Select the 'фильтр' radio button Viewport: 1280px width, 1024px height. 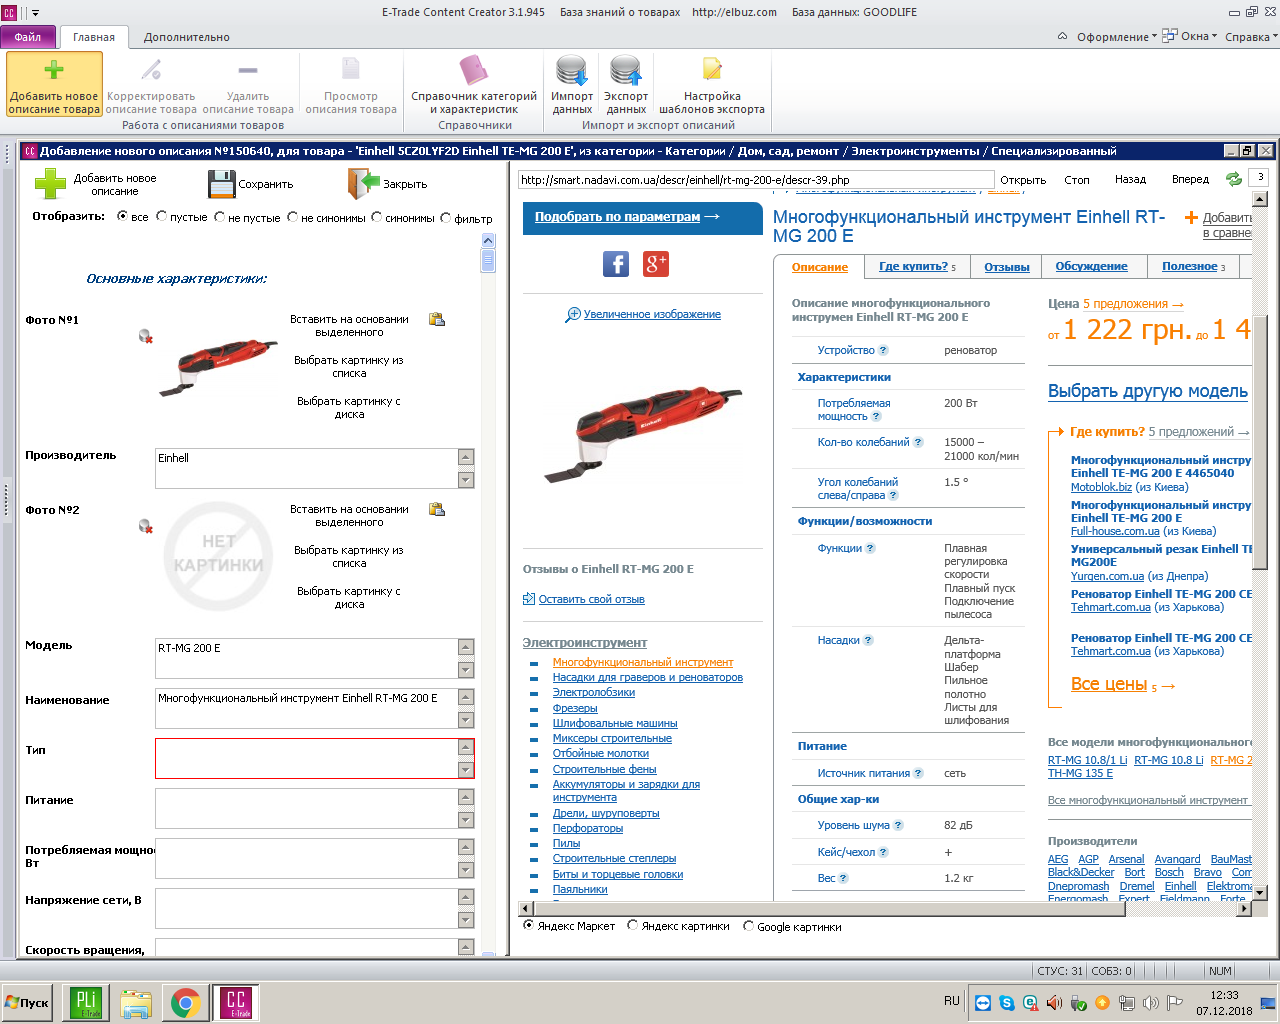point(446,216)
